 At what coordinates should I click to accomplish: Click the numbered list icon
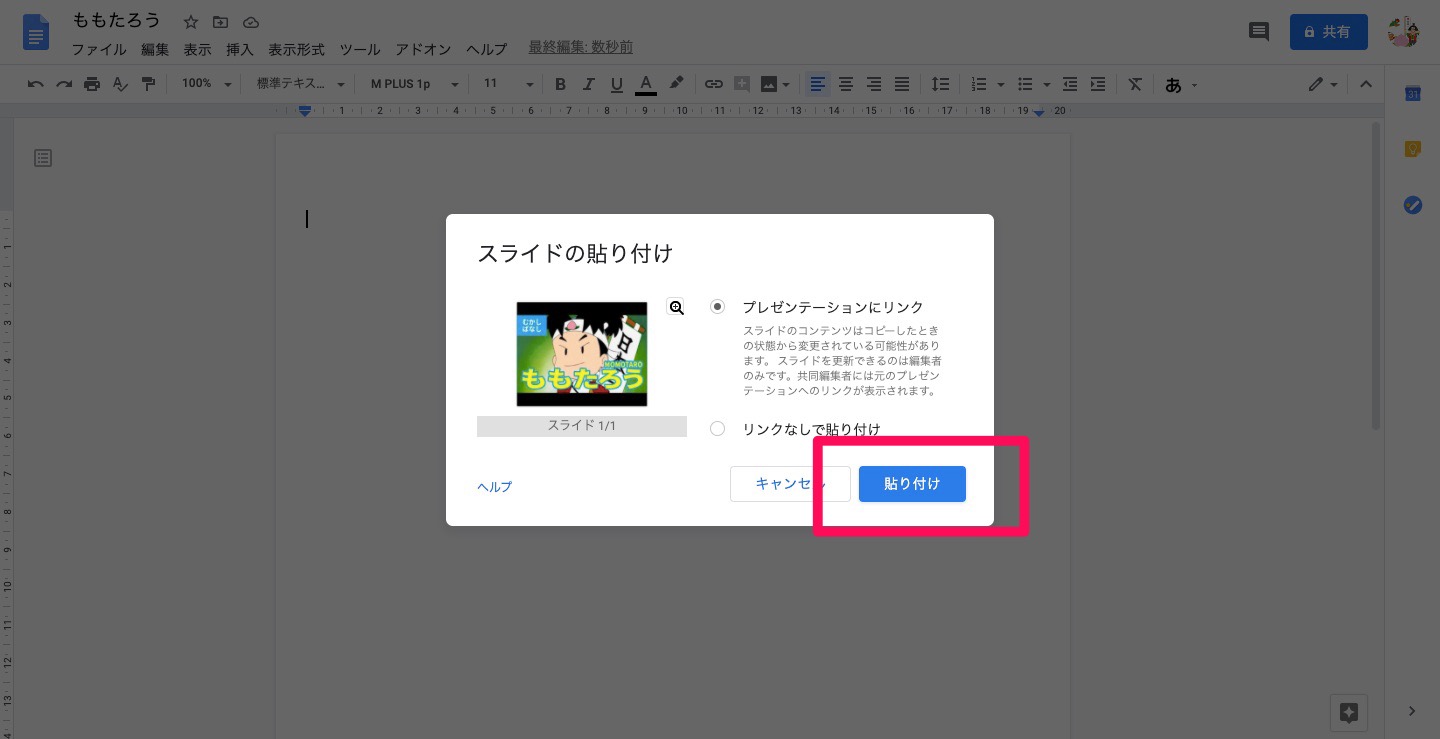[979, 84]
